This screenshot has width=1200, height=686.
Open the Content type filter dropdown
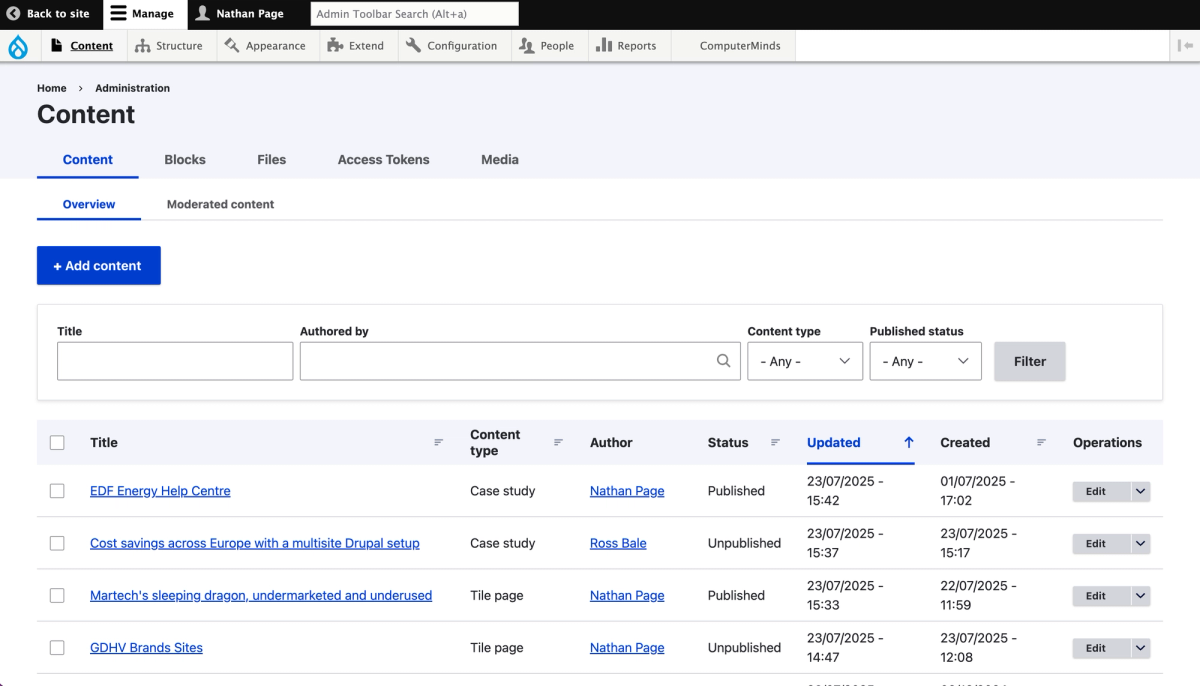(x=805, y=361)
